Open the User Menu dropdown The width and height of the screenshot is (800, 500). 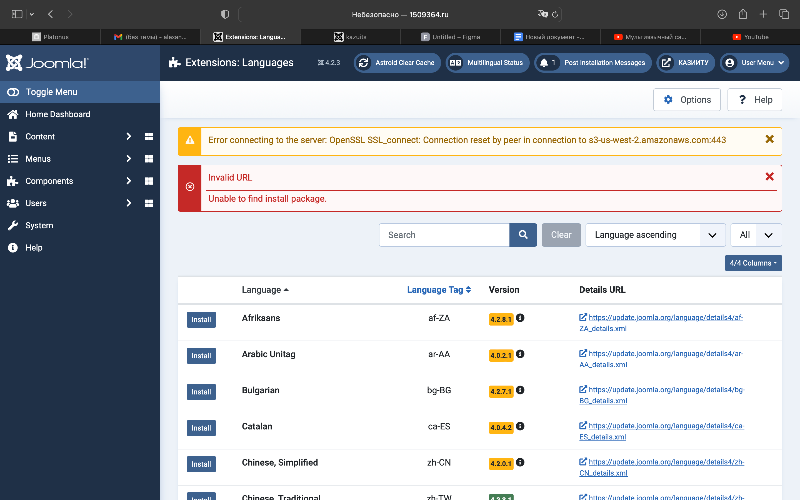(755, 63)
